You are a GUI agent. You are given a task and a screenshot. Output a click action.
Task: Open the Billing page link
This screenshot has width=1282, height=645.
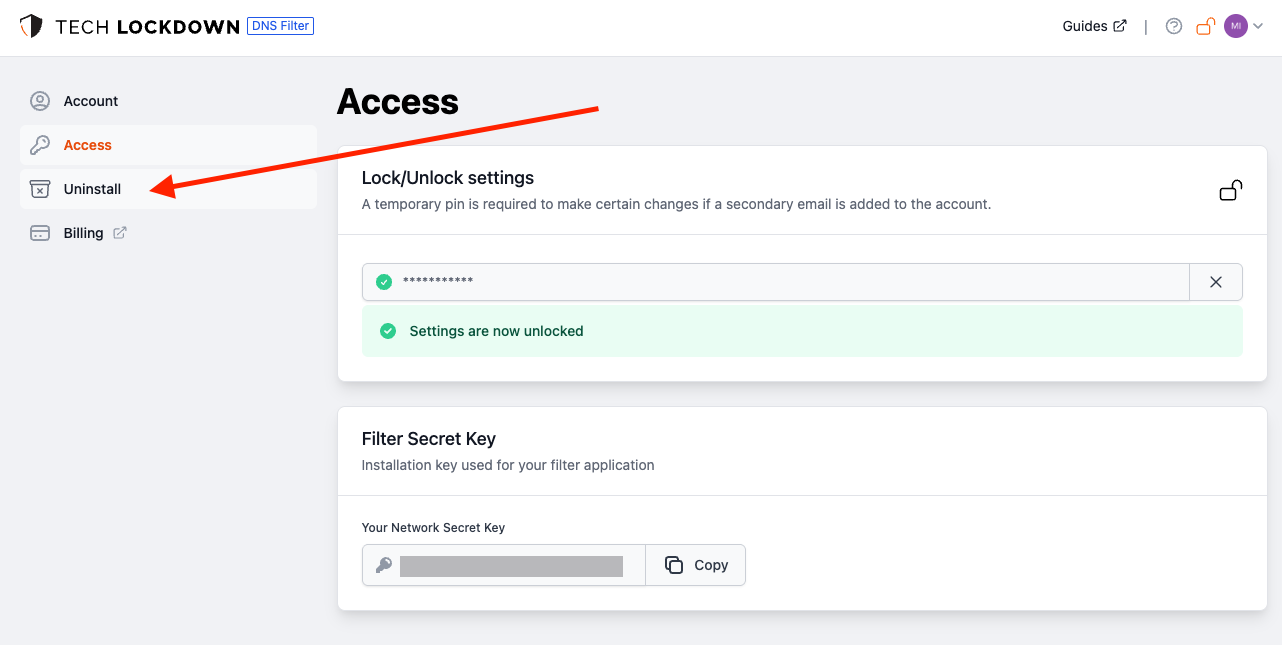[84, 233]
